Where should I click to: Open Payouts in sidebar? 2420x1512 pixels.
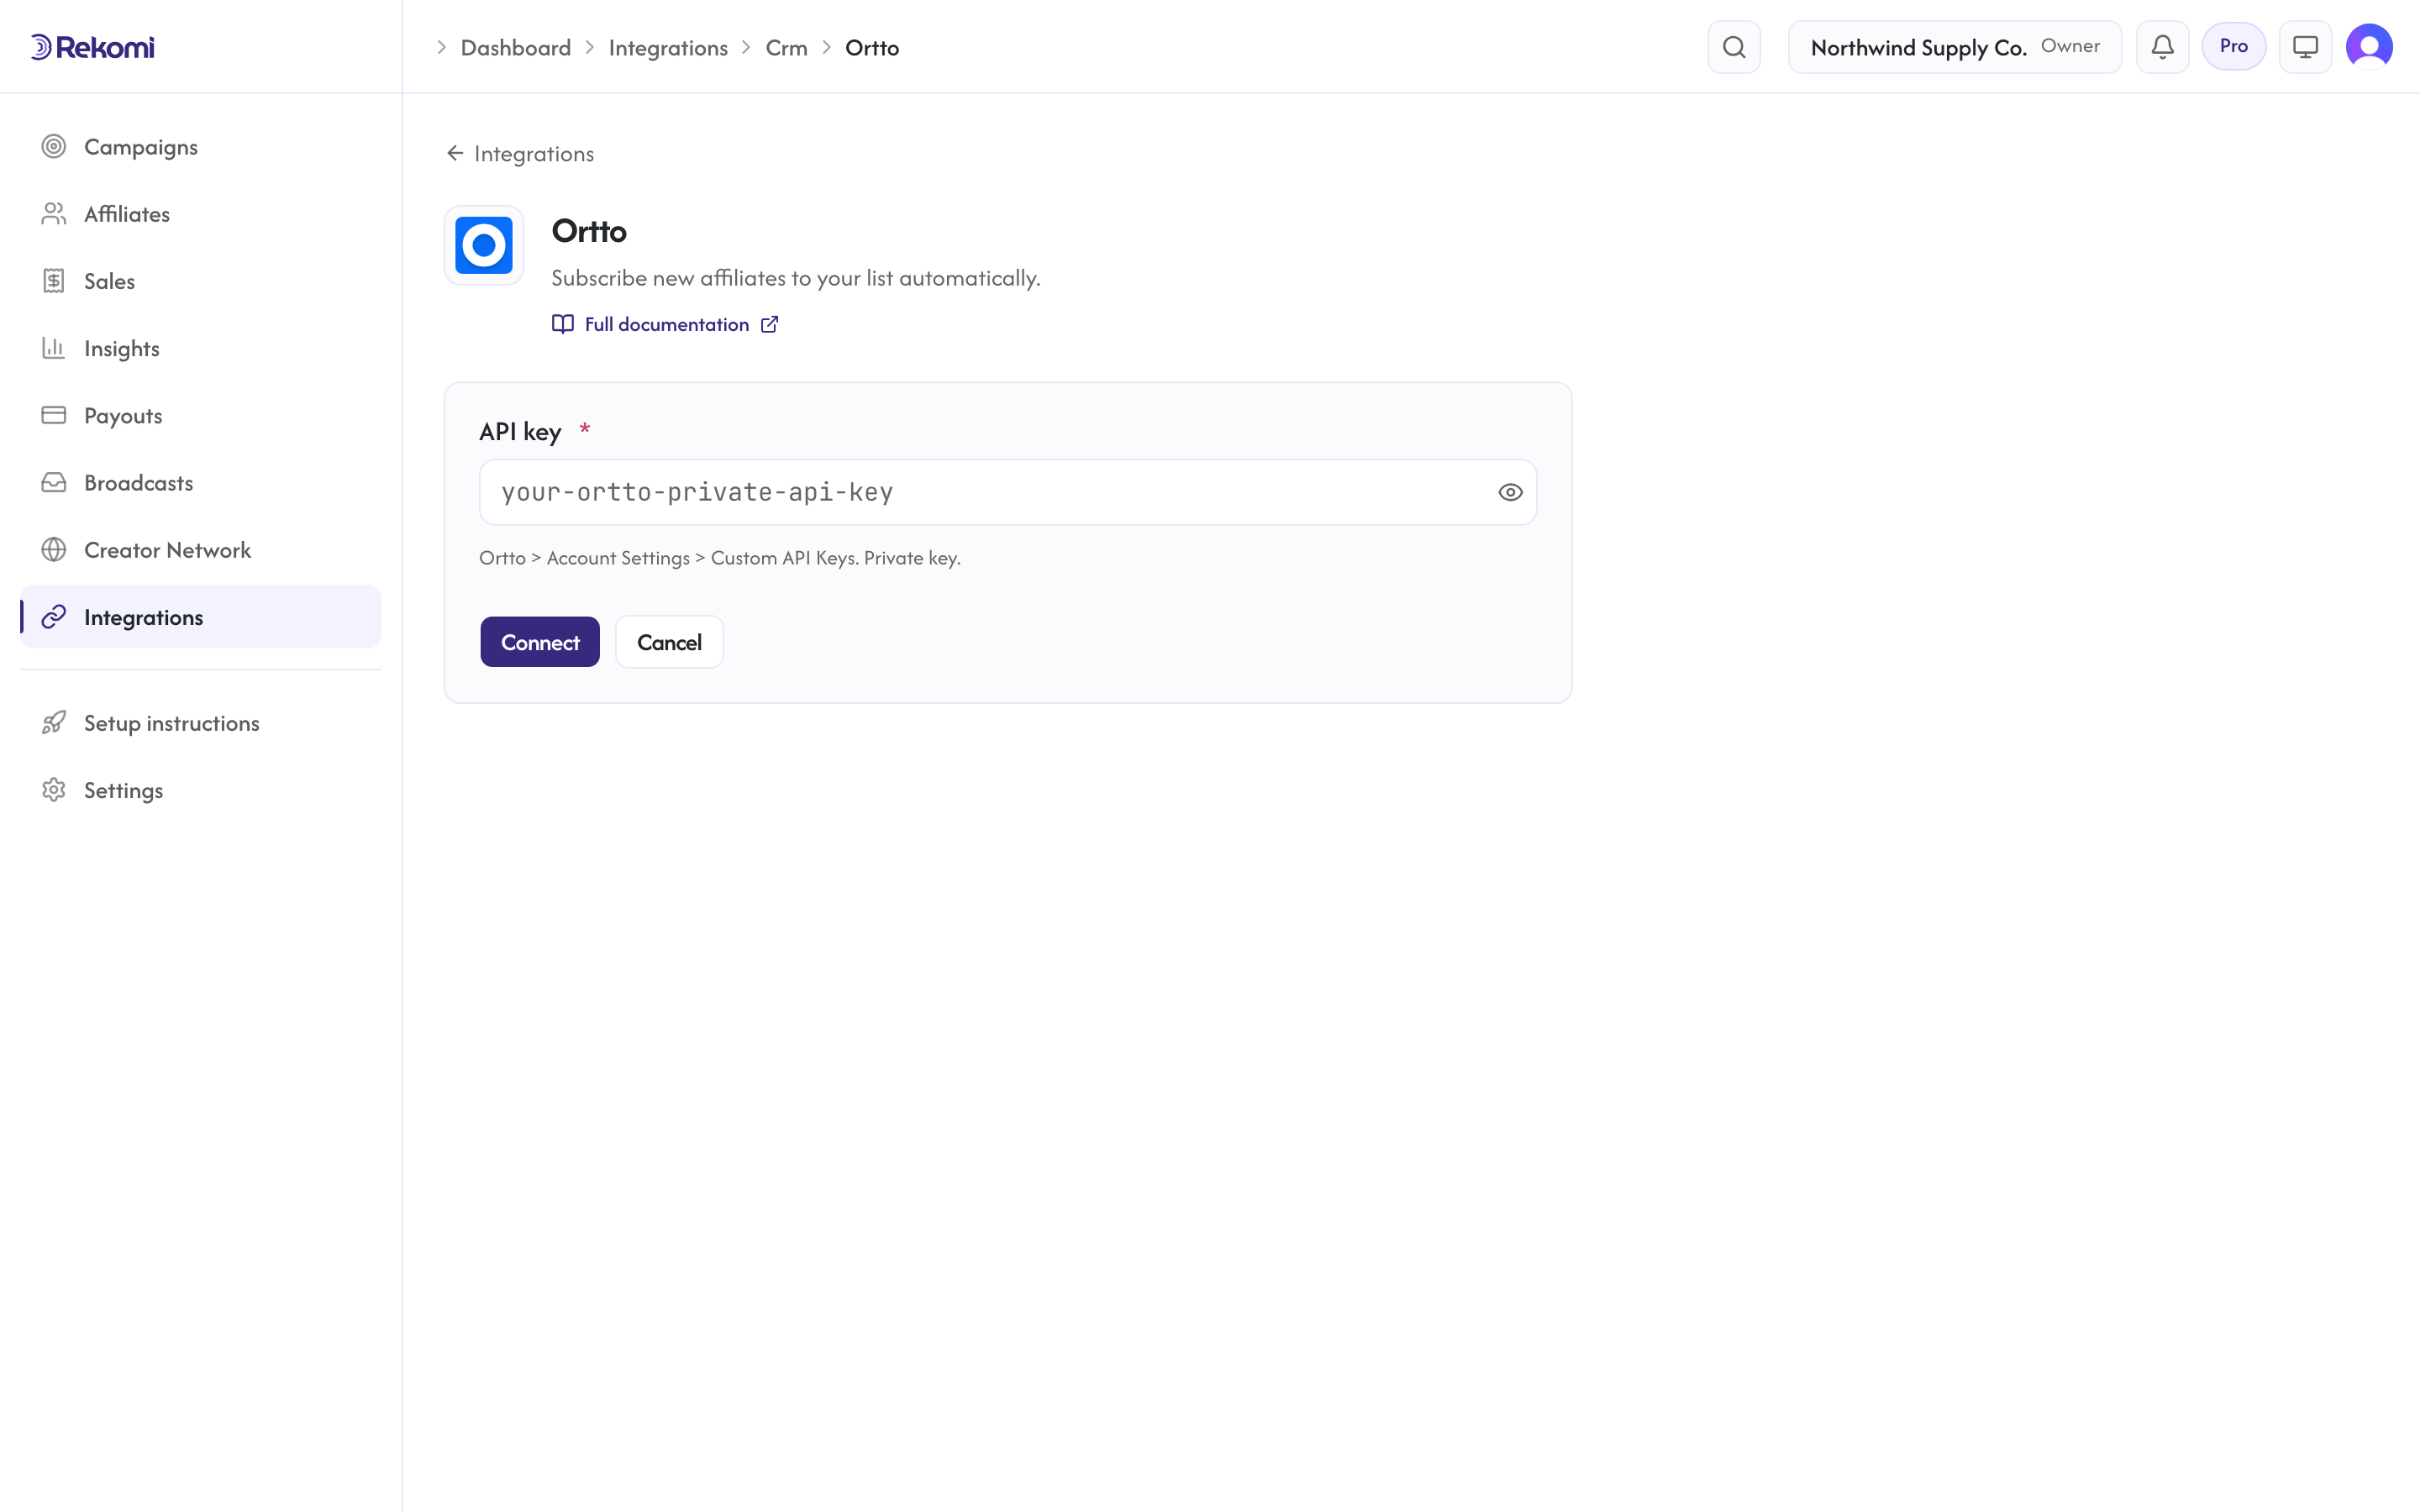pos(200,415)
